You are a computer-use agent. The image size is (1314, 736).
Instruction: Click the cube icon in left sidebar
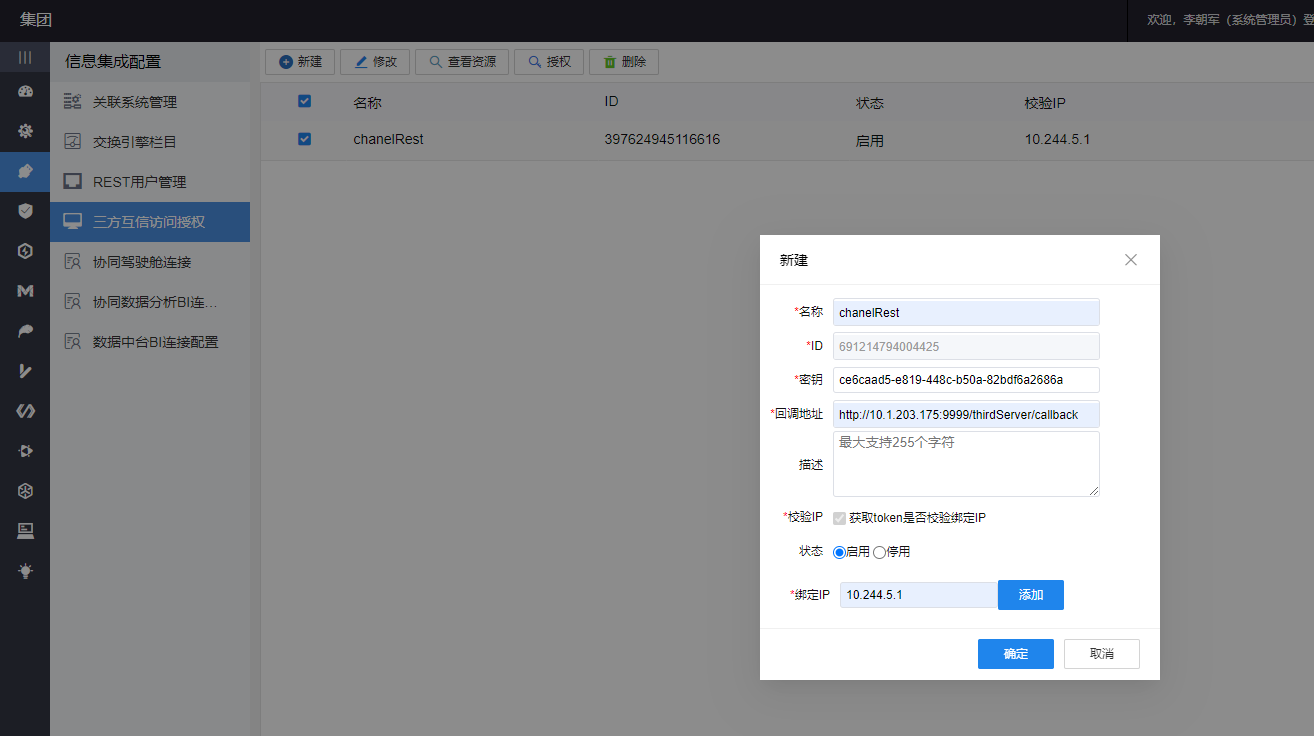click(x=25, y=491)
